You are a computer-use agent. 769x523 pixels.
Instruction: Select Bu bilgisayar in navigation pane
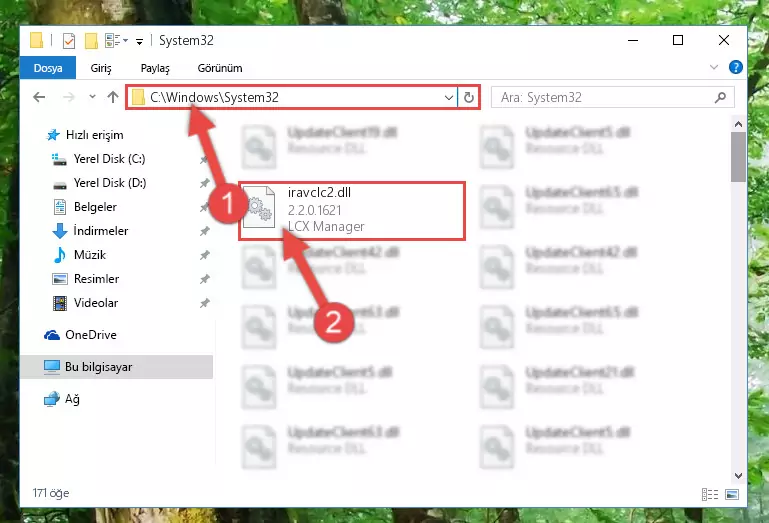(98, 367)
